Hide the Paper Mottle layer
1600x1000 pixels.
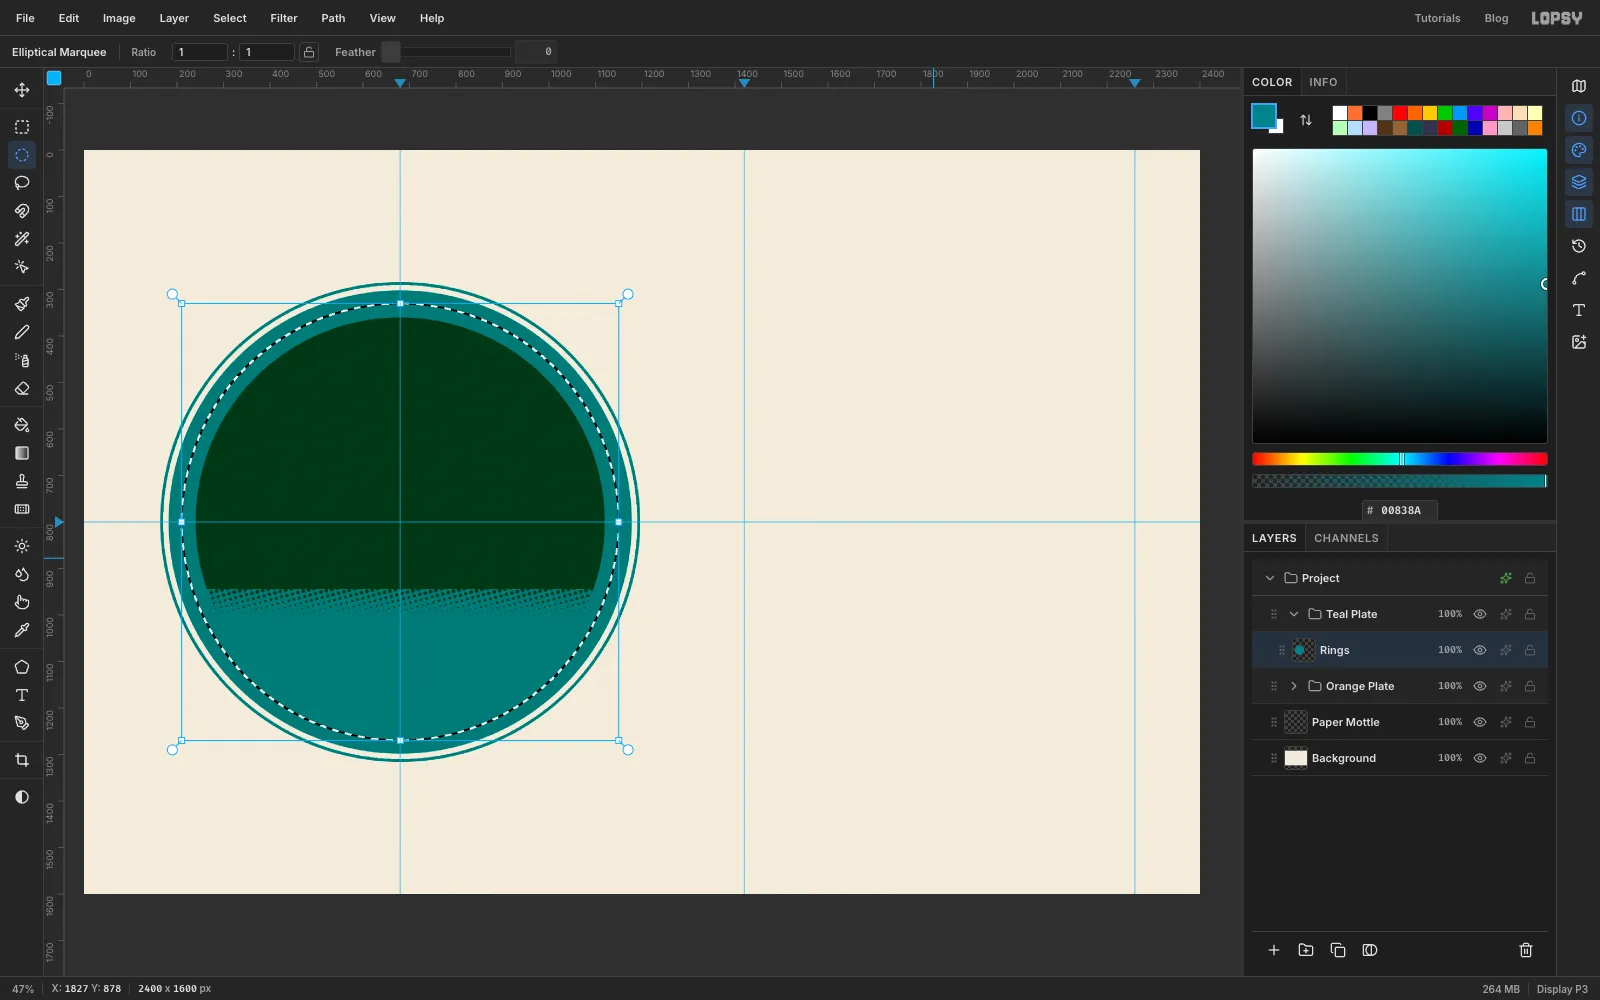(1480, 722)
